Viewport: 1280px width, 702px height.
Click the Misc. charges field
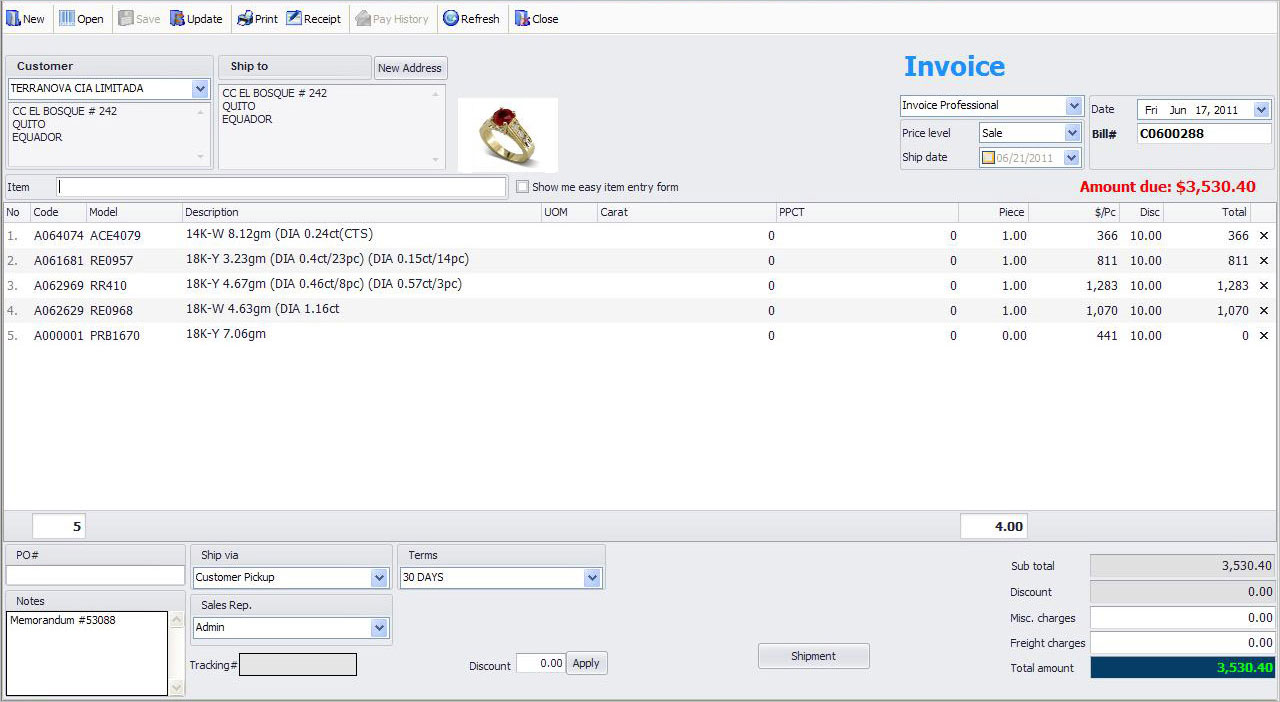(x=1182, y=618)
